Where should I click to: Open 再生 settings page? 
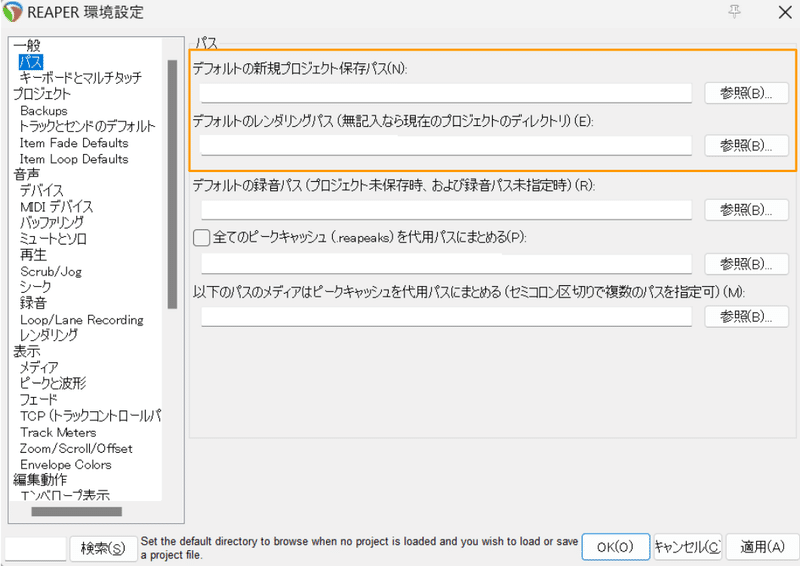[33, 255]
